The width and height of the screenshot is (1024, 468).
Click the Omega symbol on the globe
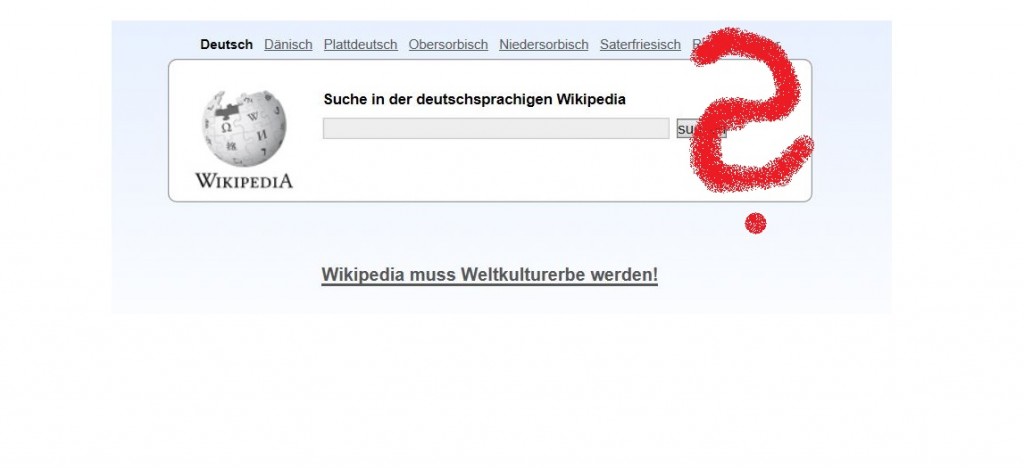[227, 127]
